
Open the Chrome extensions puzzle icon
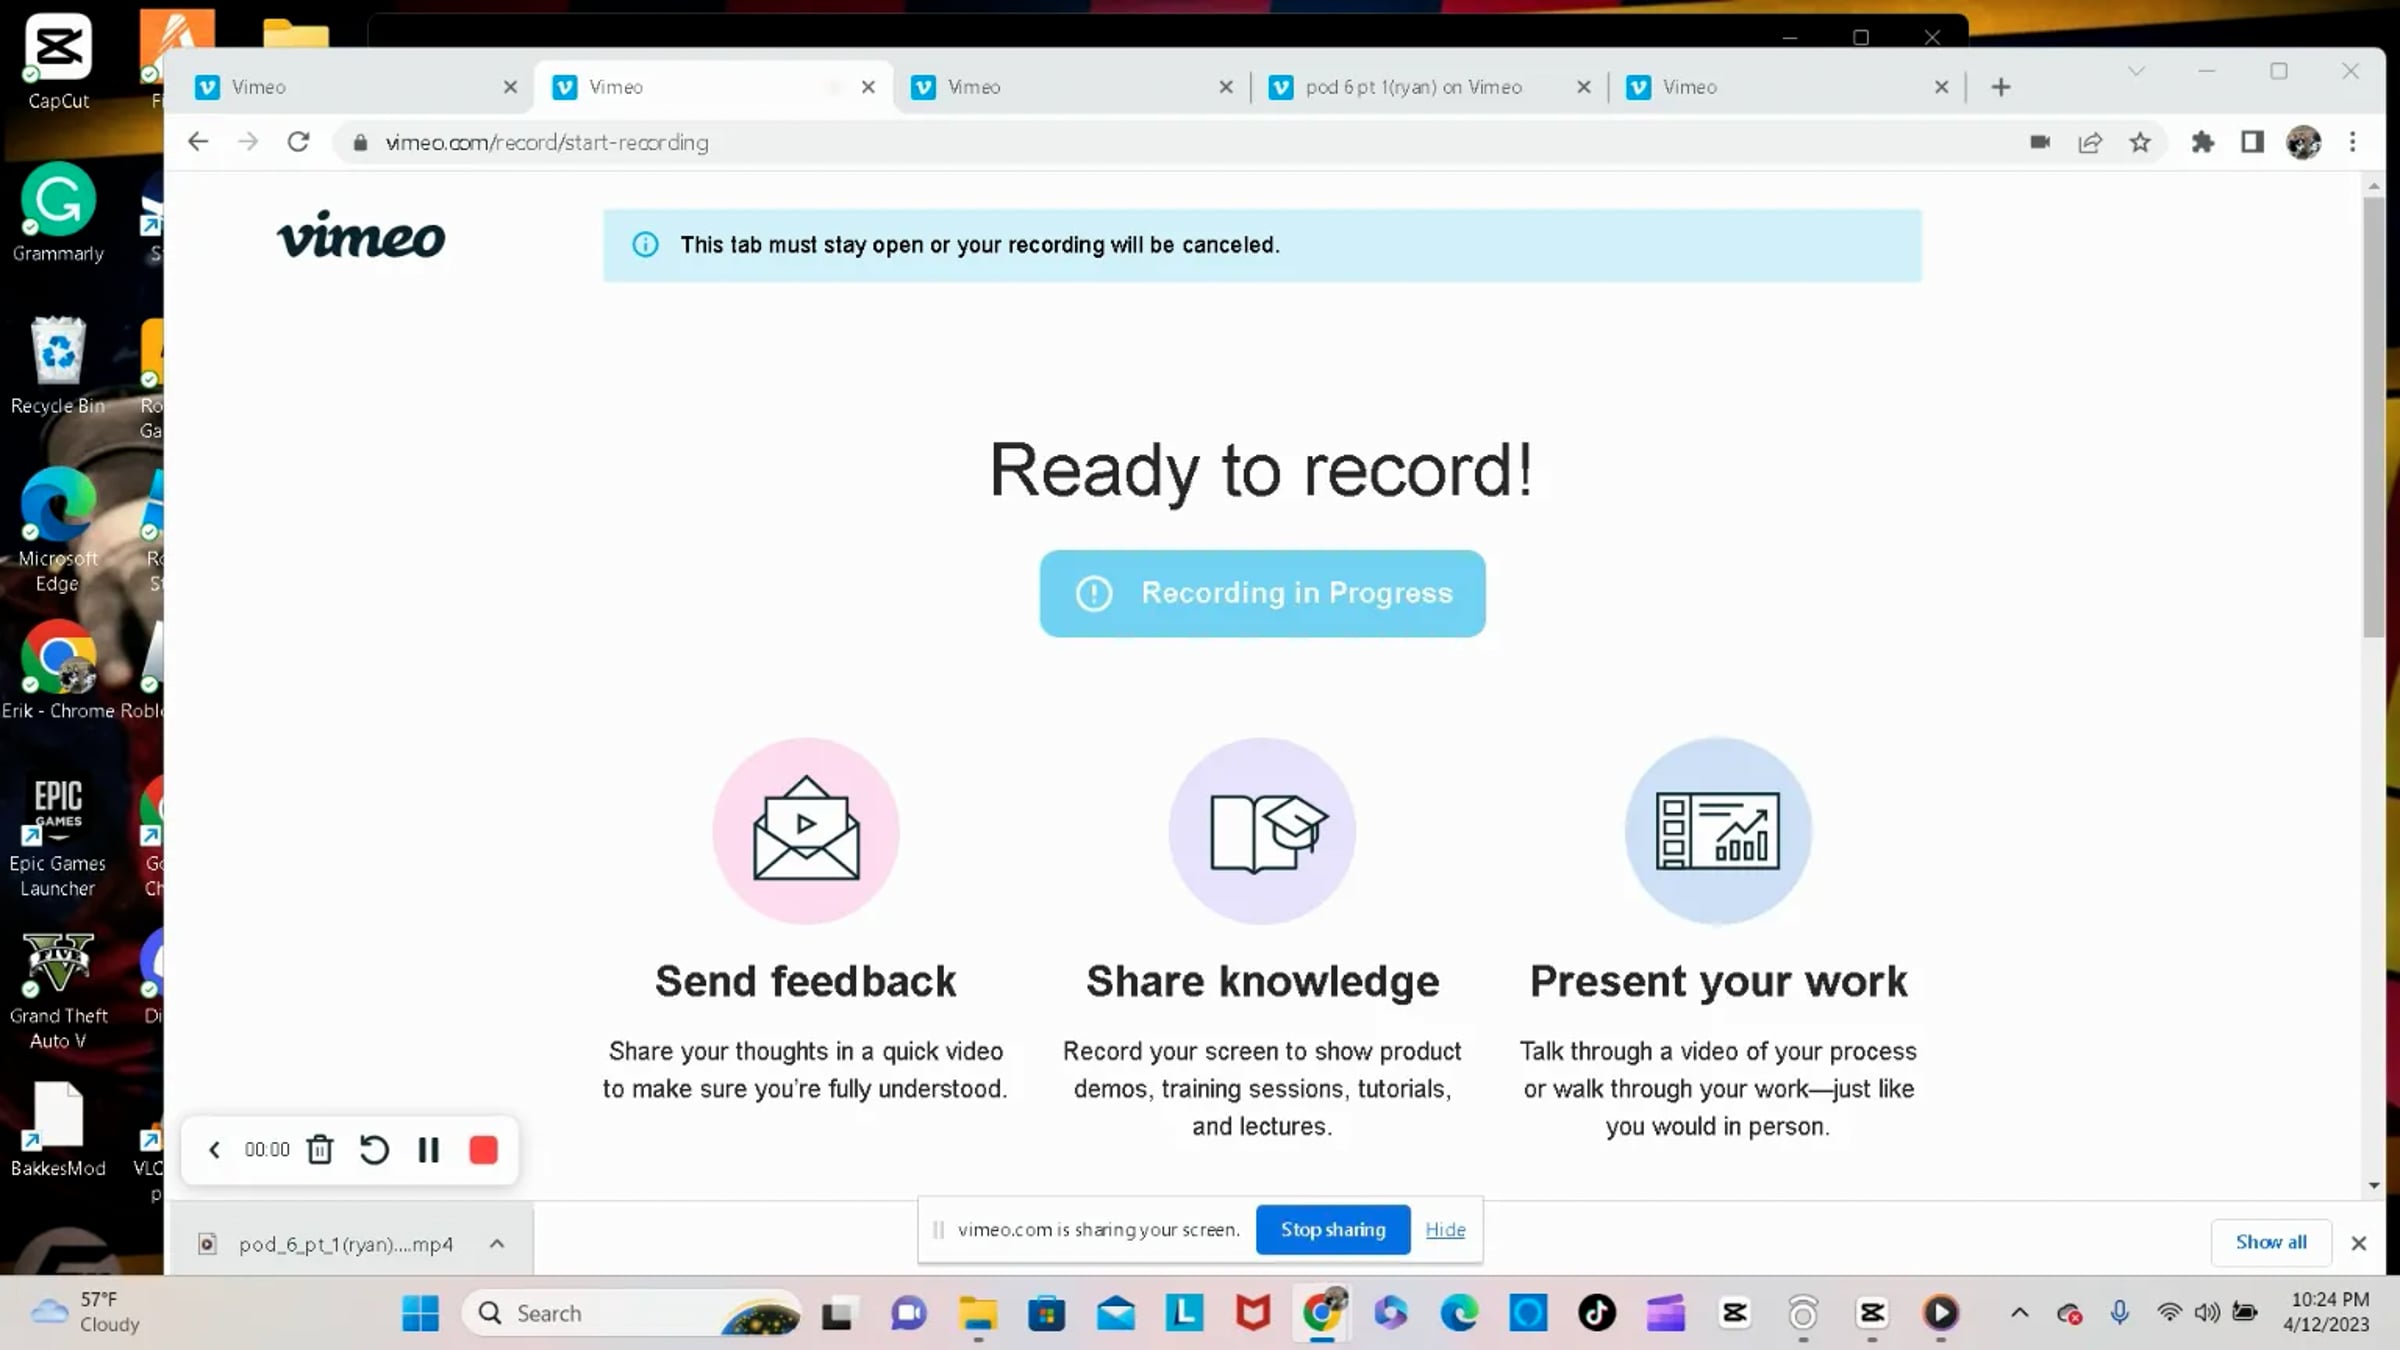(x=2202, y=142)
